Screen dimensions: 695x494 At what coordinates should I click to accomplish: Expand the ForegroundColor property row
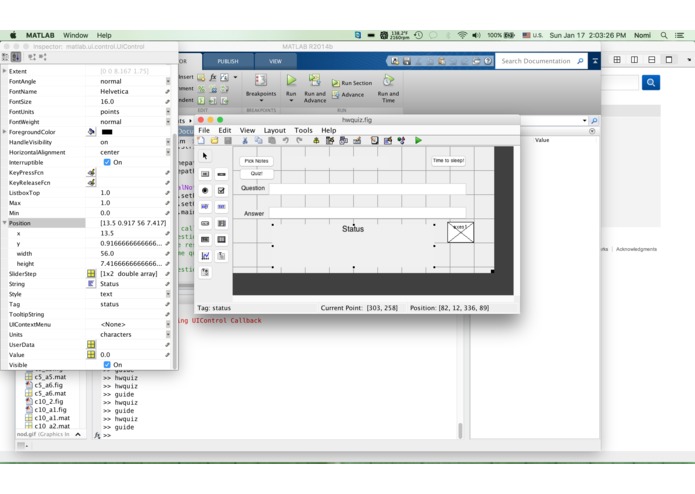click(4, 132)
